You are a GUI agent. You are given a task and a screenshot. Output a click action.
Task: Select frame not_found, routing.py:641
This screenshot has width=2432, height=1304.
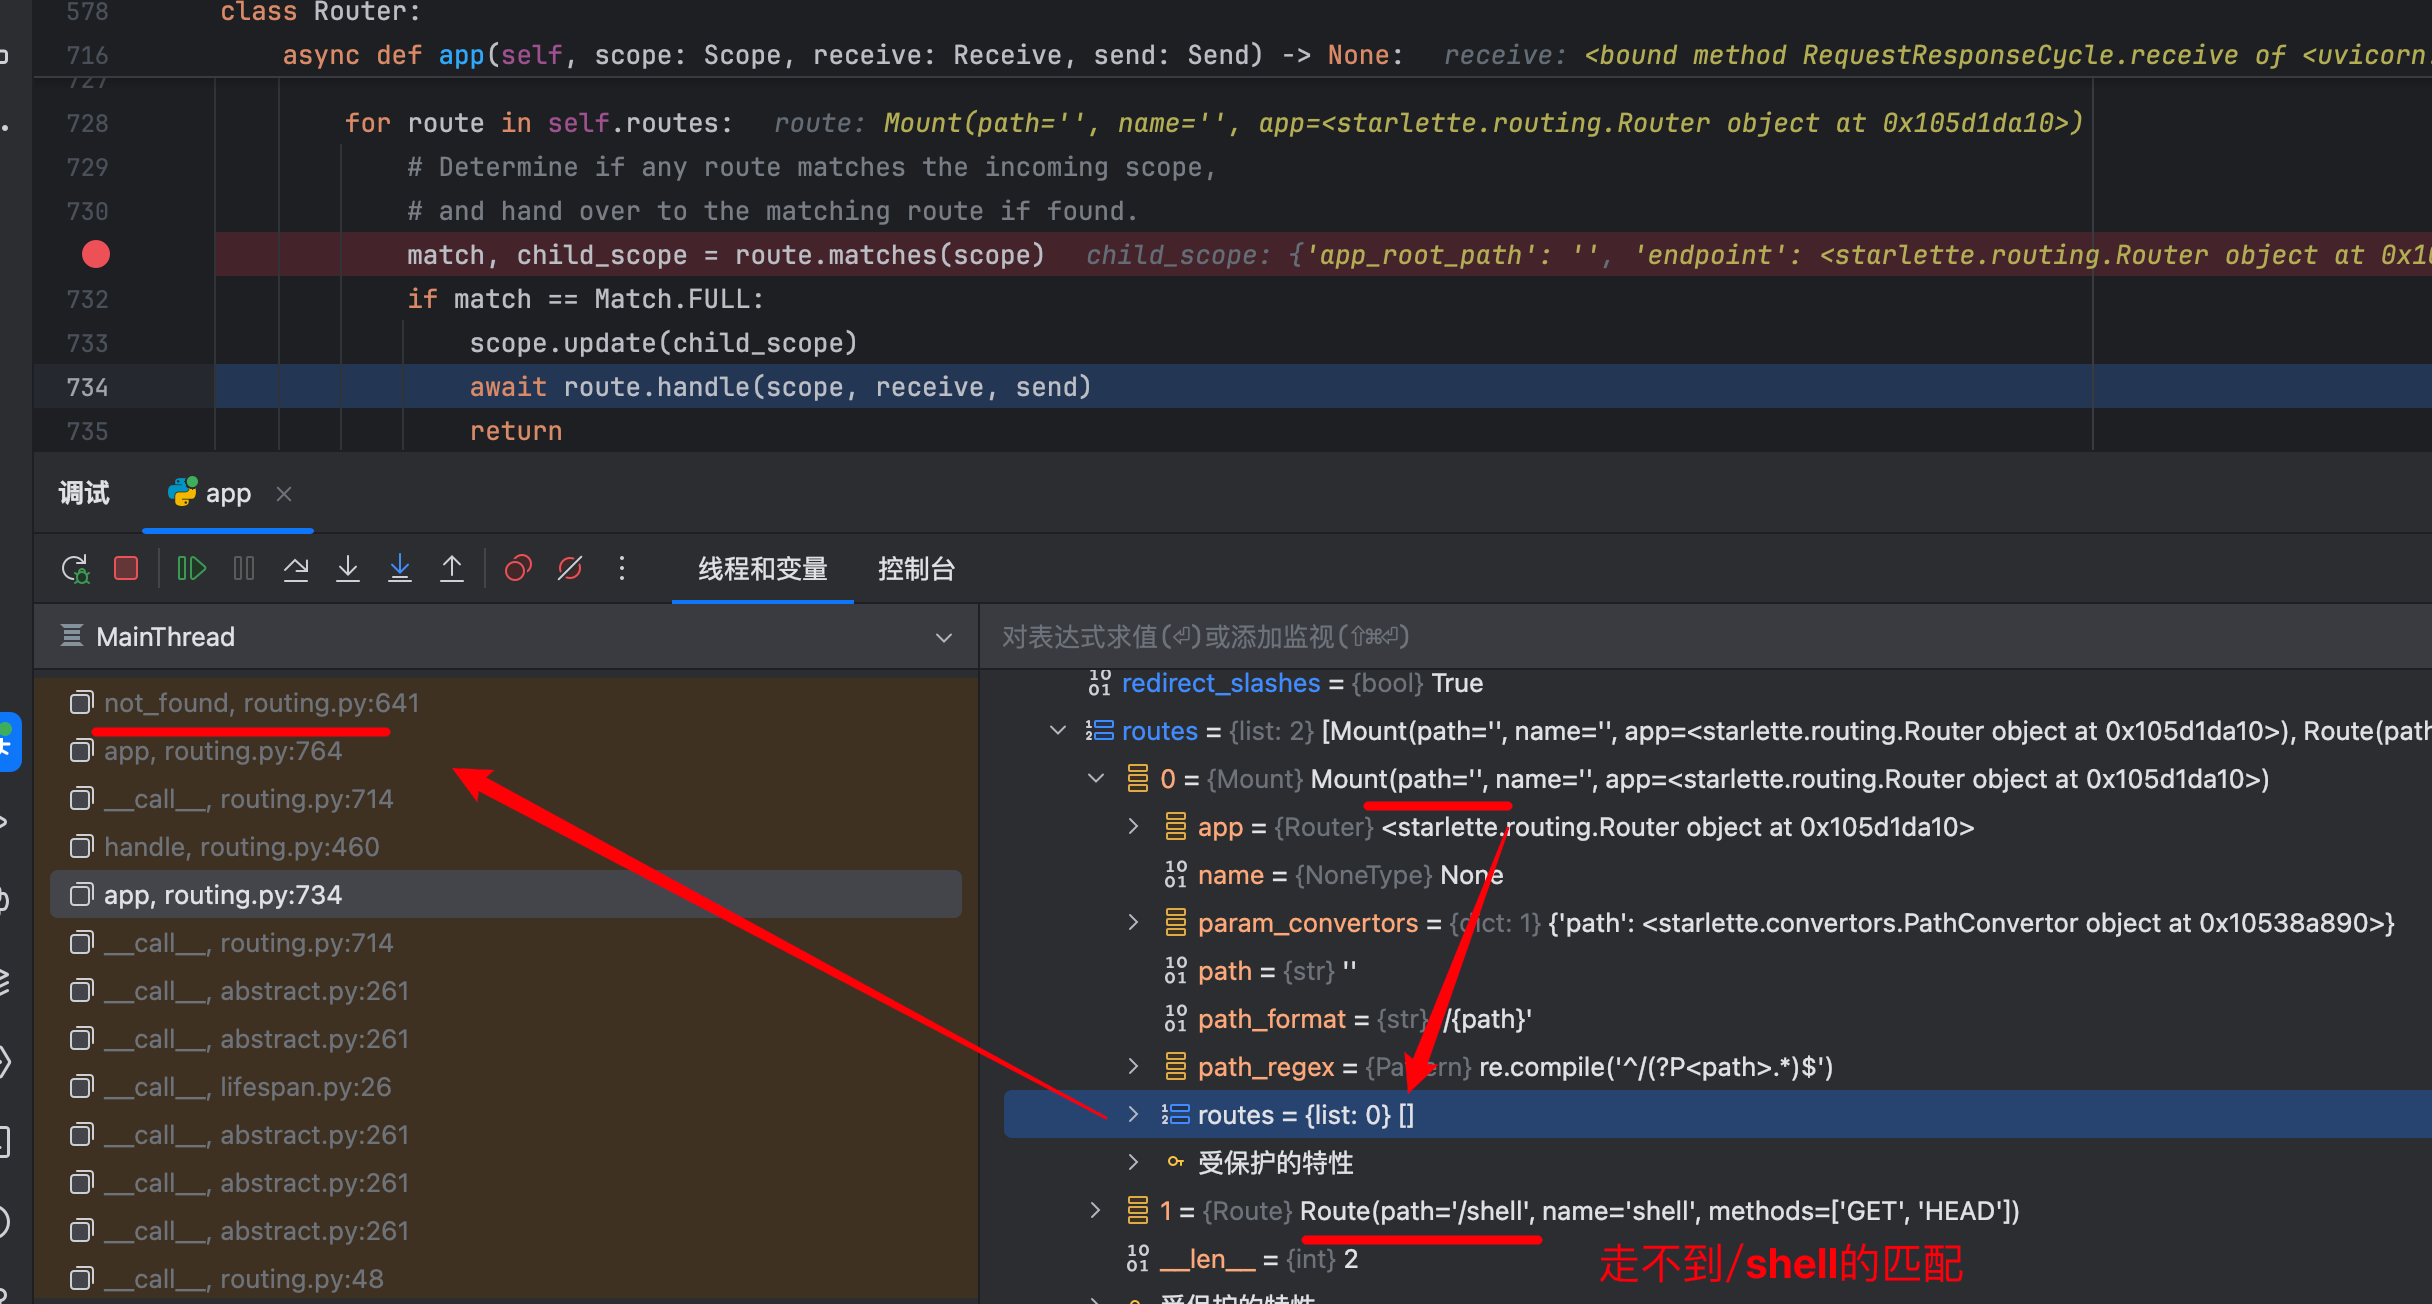[506, 703]
